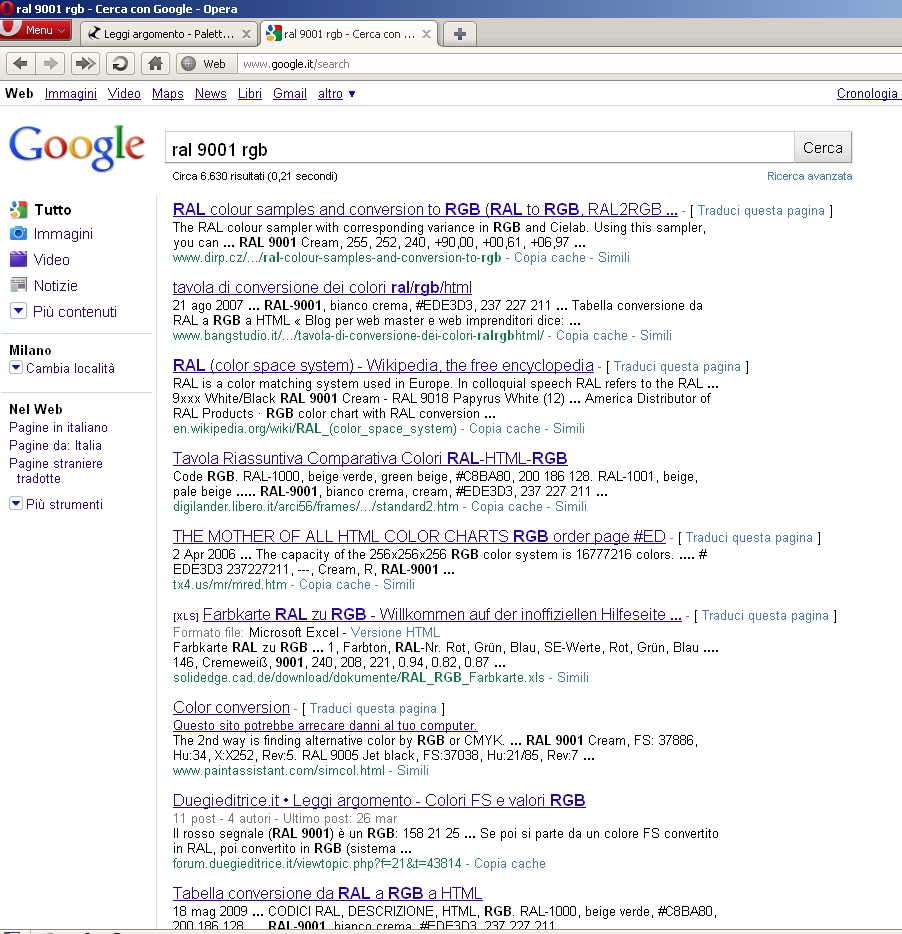Open the Opera Menu button

pos(36,30)
